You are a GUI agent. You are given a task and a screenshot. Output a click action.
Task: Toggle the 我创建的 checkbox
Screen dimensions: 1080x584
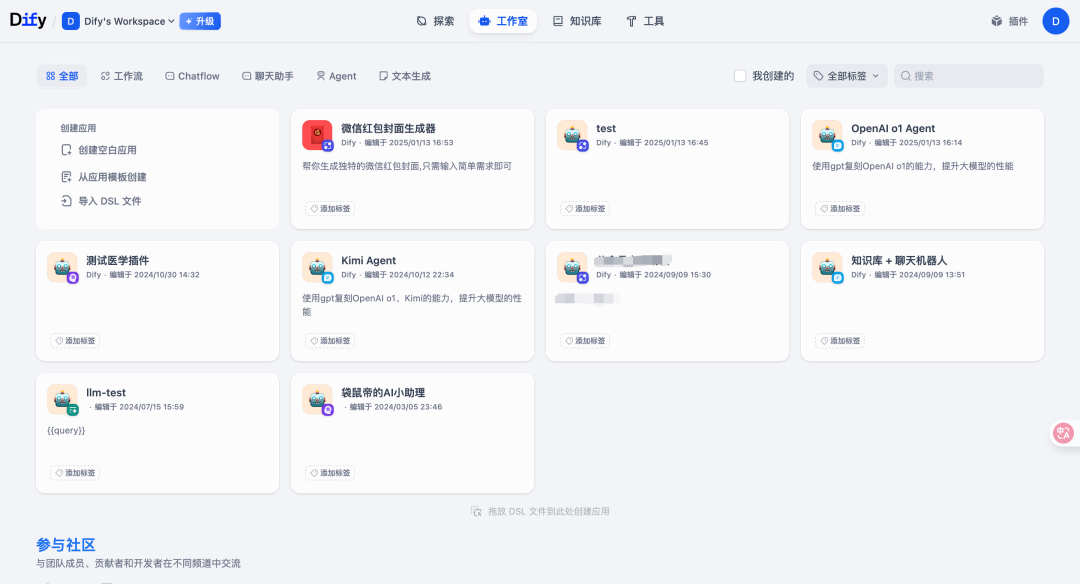coord(740,76)
